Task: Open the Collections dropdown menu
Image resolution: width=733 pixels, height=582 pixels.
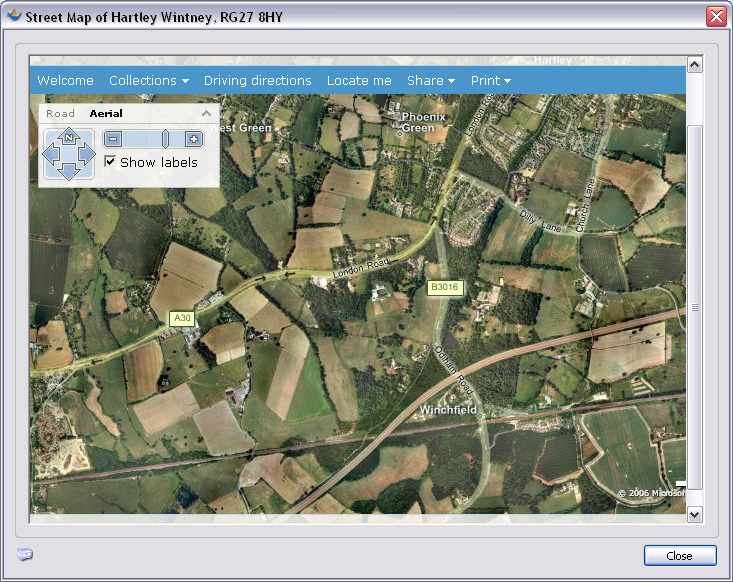Action: point(149,81)
